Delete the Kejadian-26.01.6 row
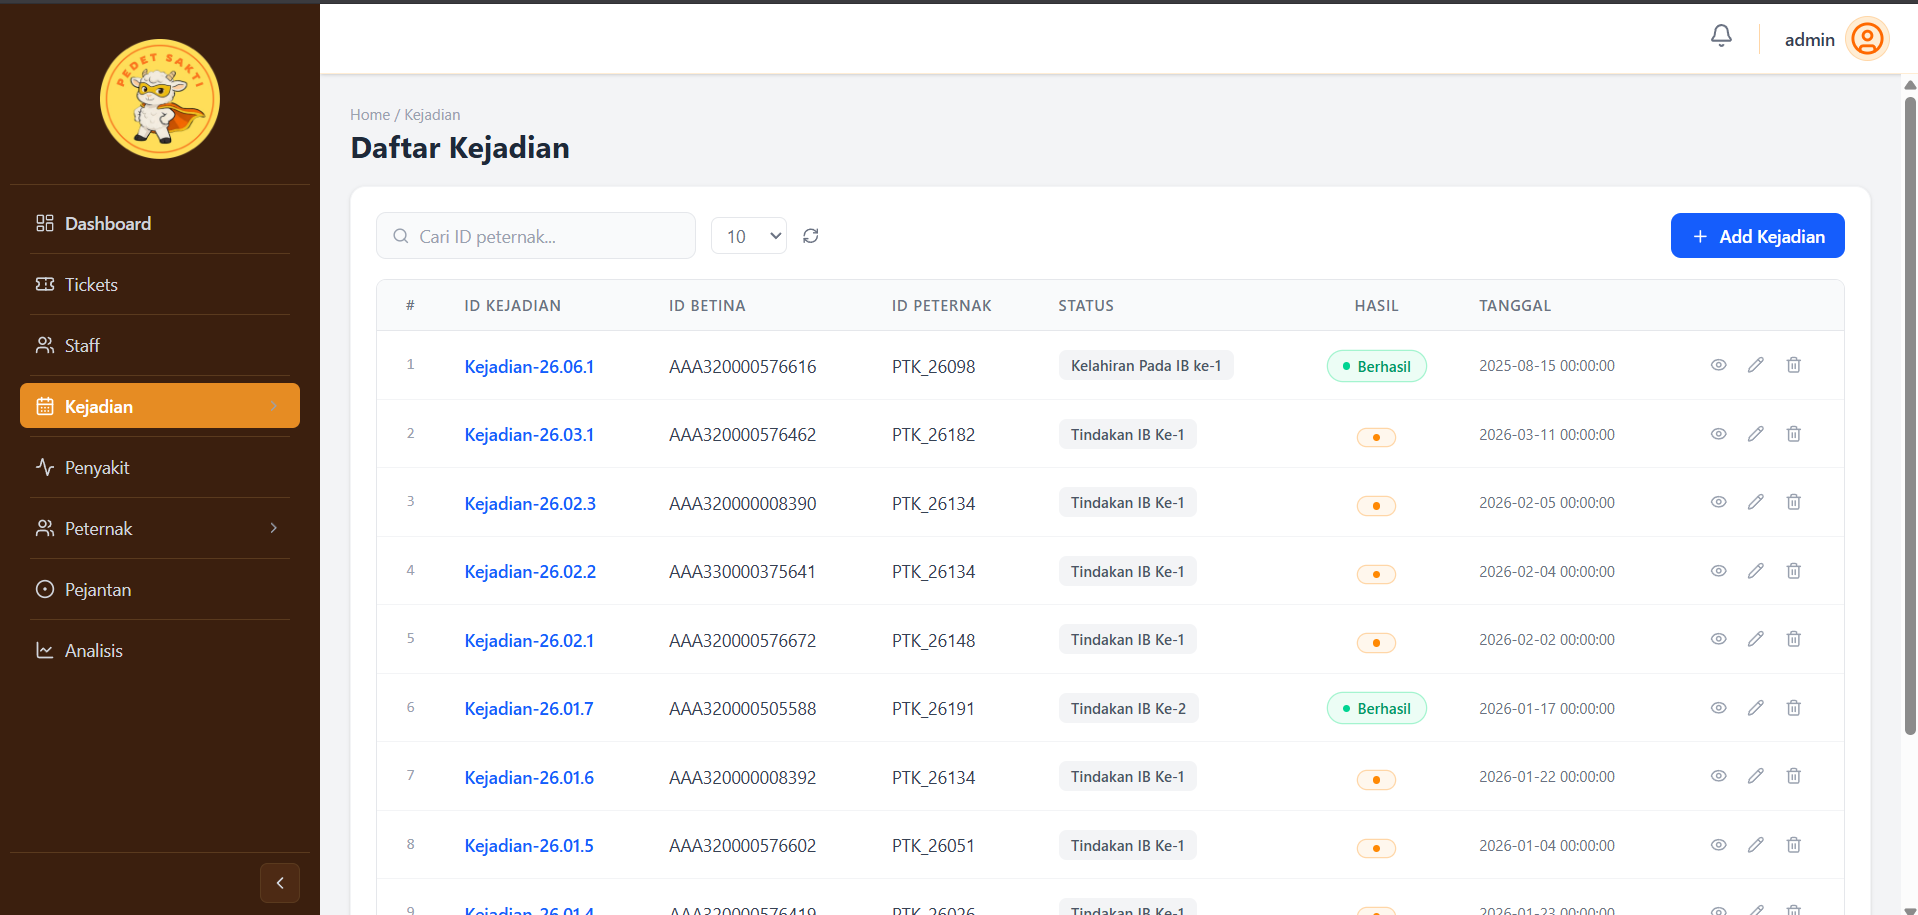1918x915 pixels. (1794, 776)
